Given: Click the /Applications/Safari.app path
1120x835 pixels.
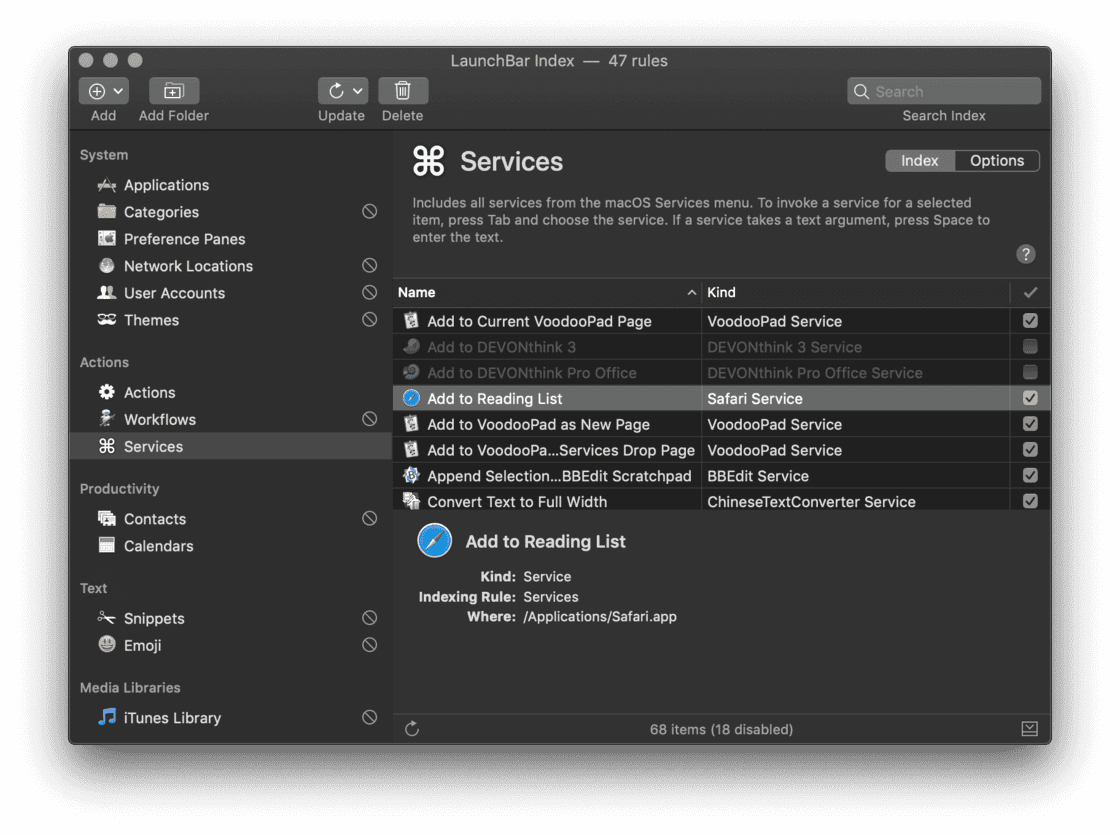Looking at the screenshot, I should [599, 616].
